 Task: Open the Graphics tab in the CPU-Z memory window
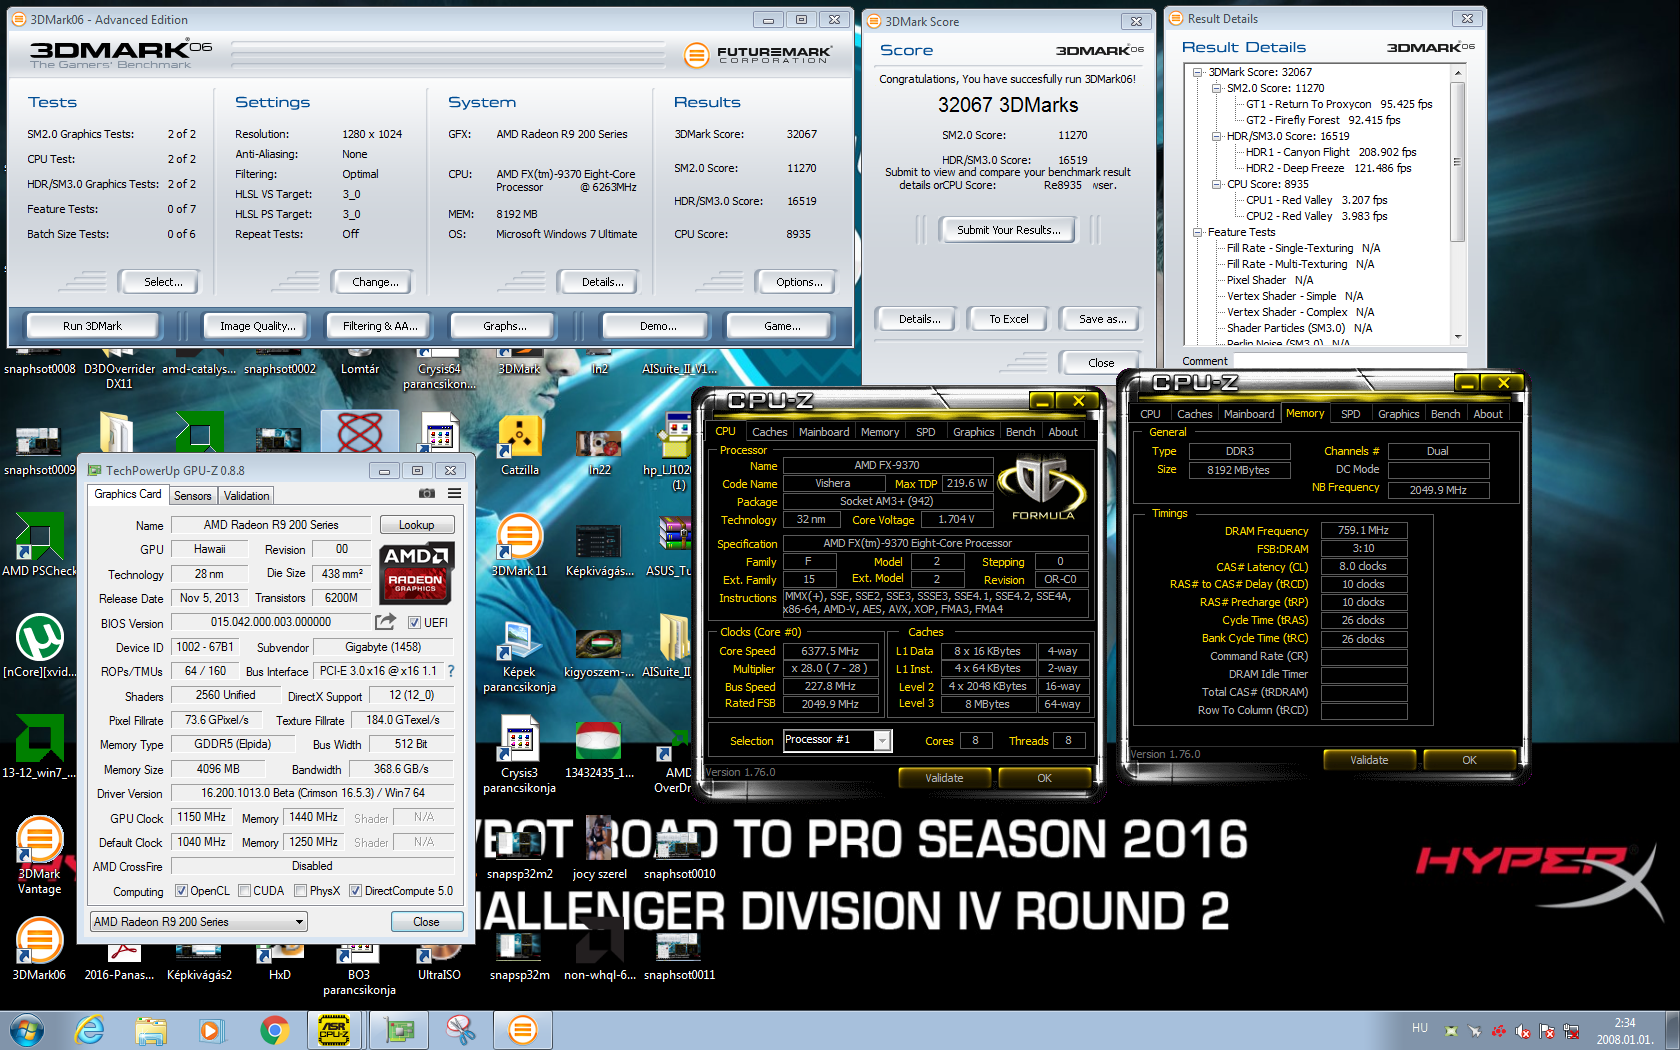1398,414
